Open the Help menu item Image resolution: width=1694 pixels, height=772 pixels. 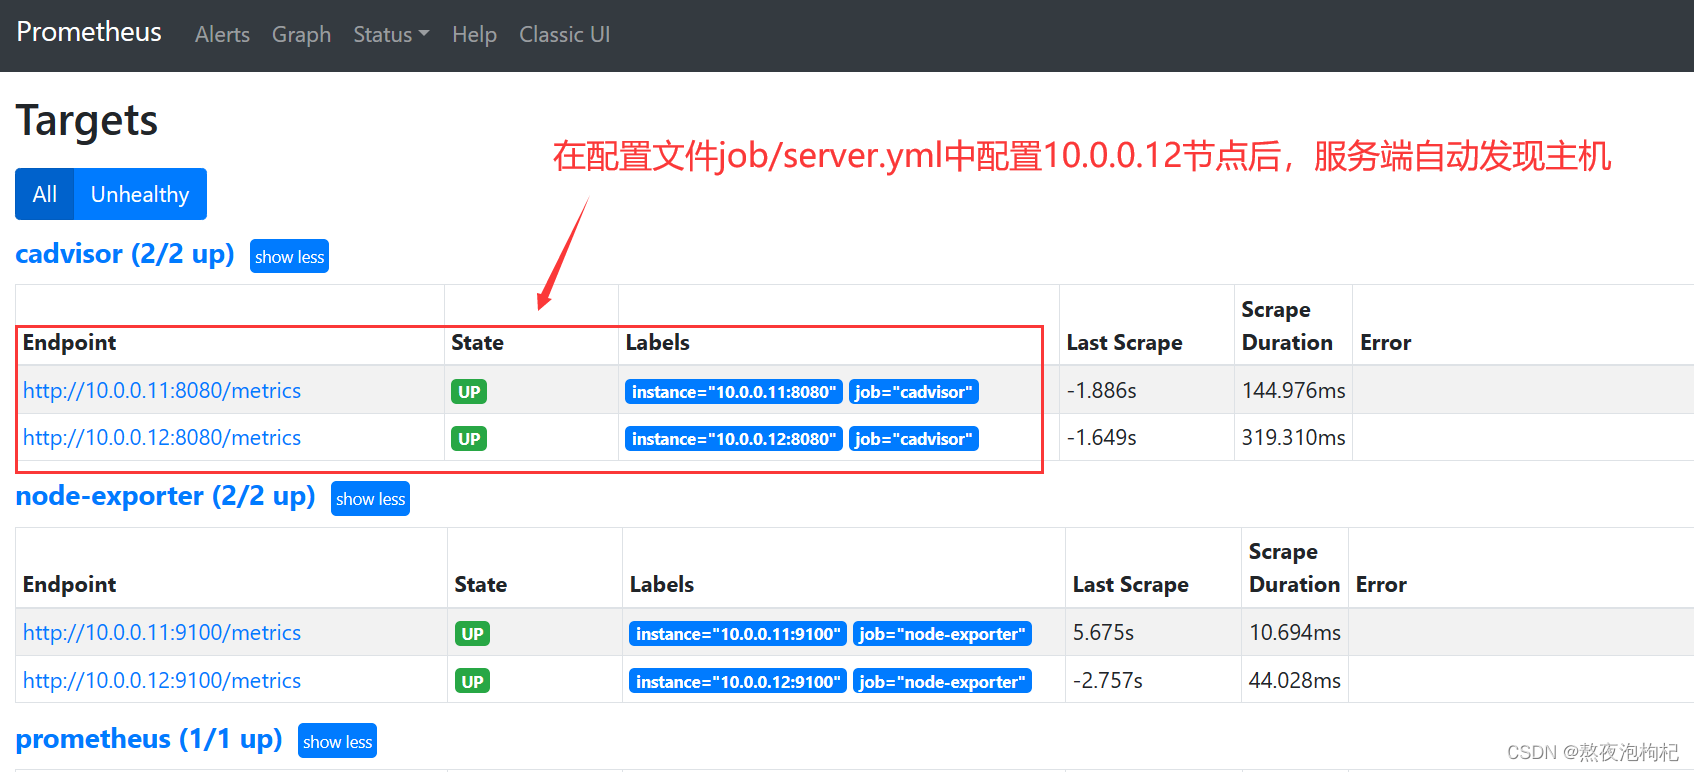click(474, 34)
